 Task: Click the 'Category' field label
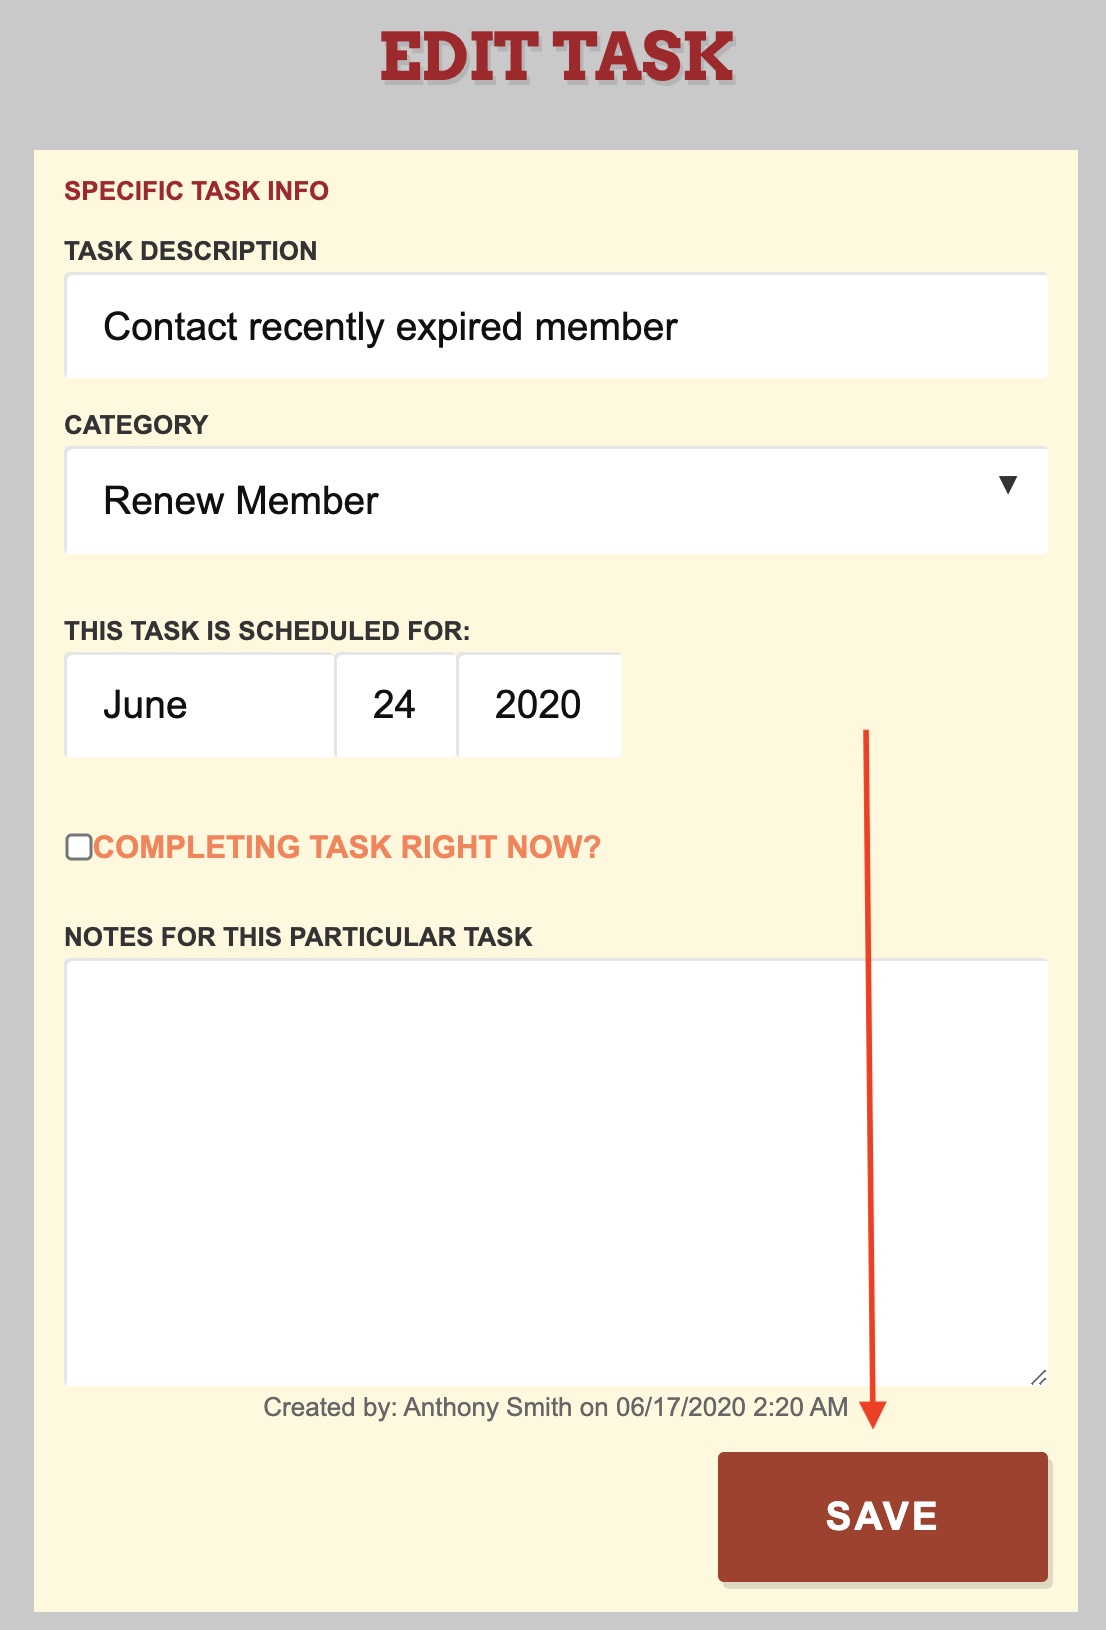click(x=136, y=425)
